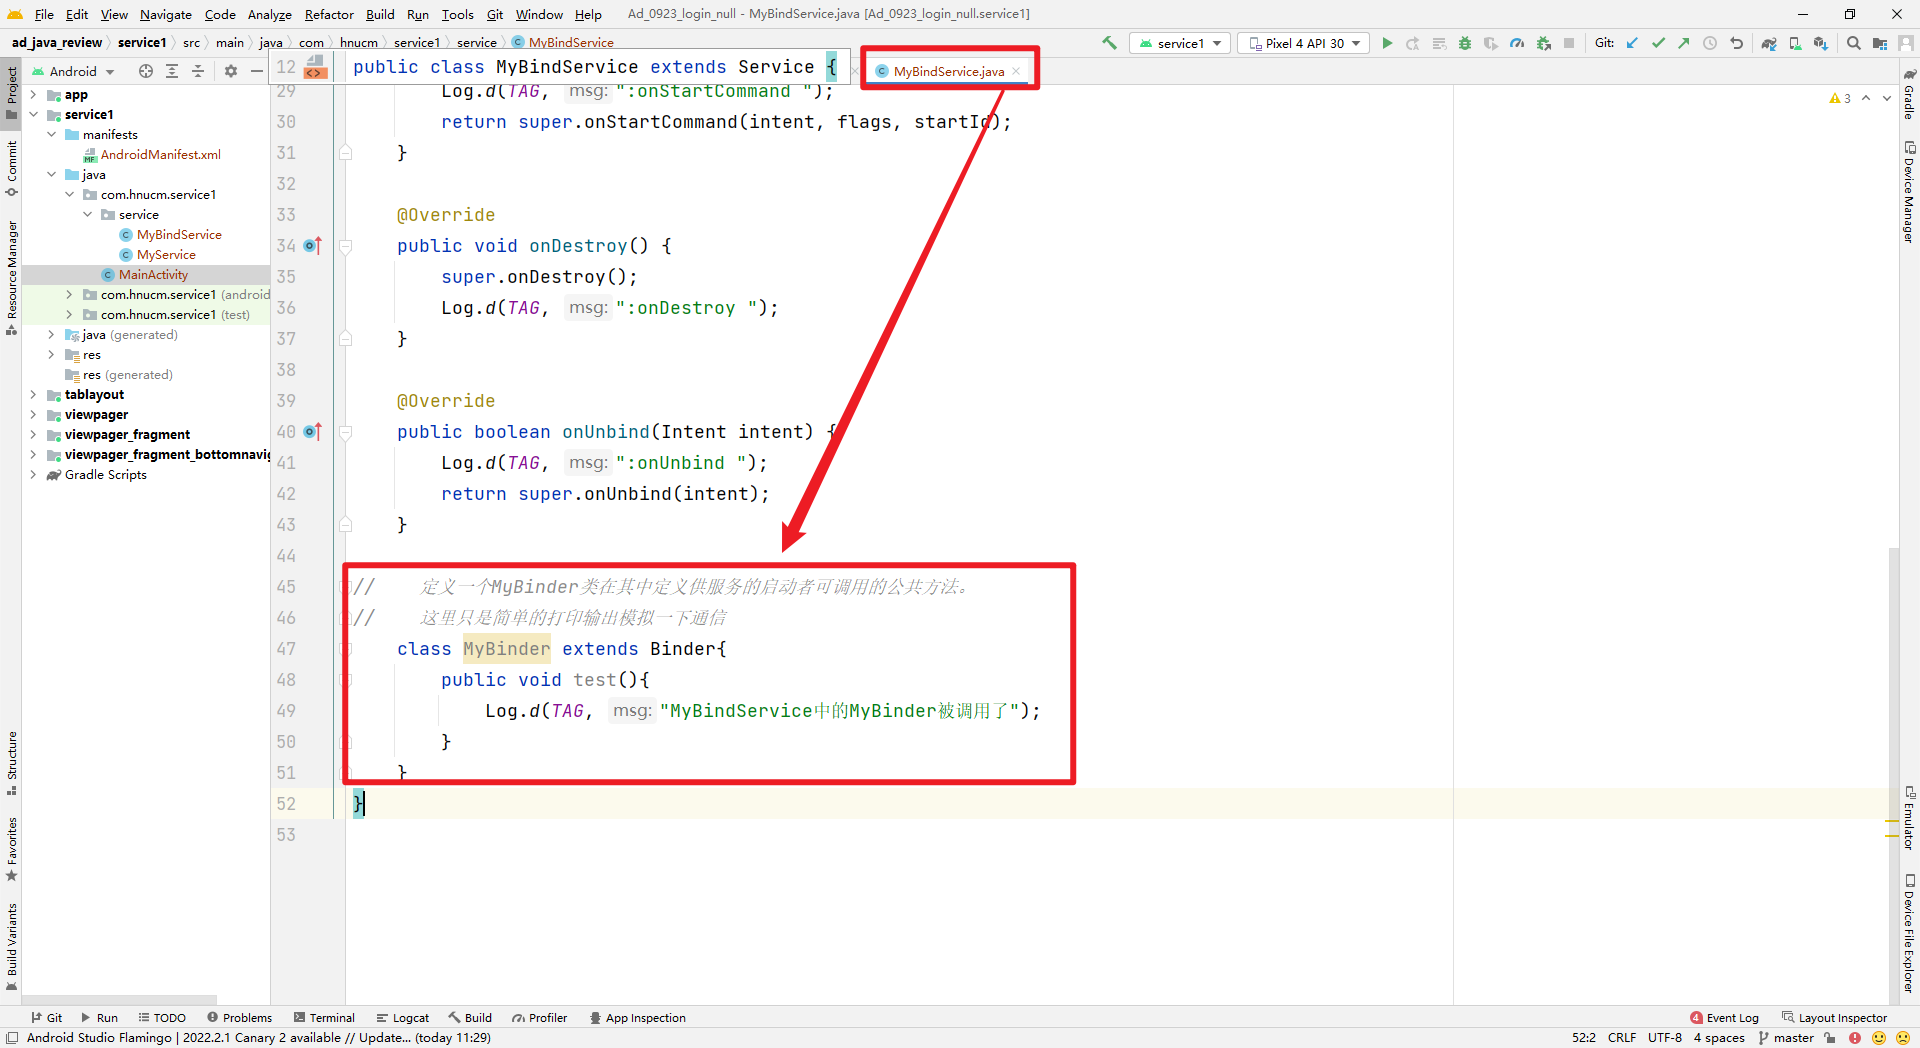Image resolution: width=1920 pixels, height=1048 pixels.
Task: Open the Logcat tool window tab
Action: [403, 1018]
